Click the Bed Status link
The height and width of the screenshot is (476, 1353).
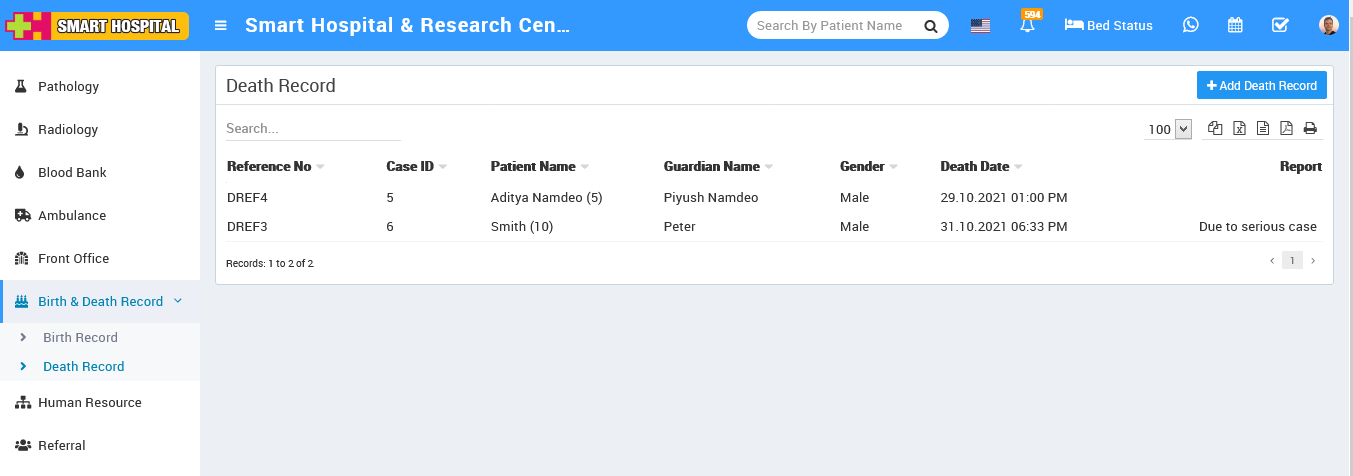[x=1108, y=26]
